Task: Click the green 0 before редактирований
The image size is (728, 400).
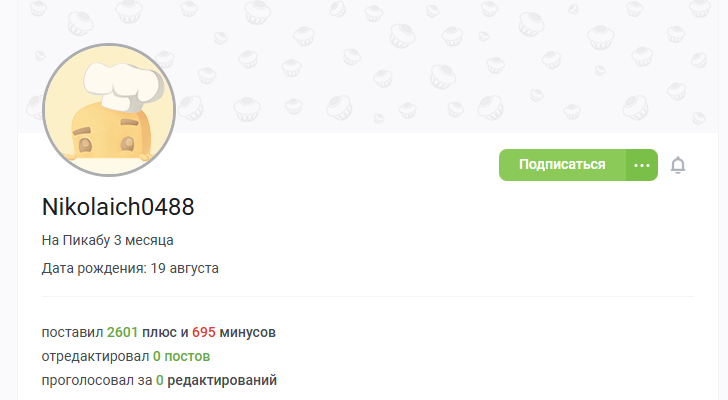Action: coord(160,381)
